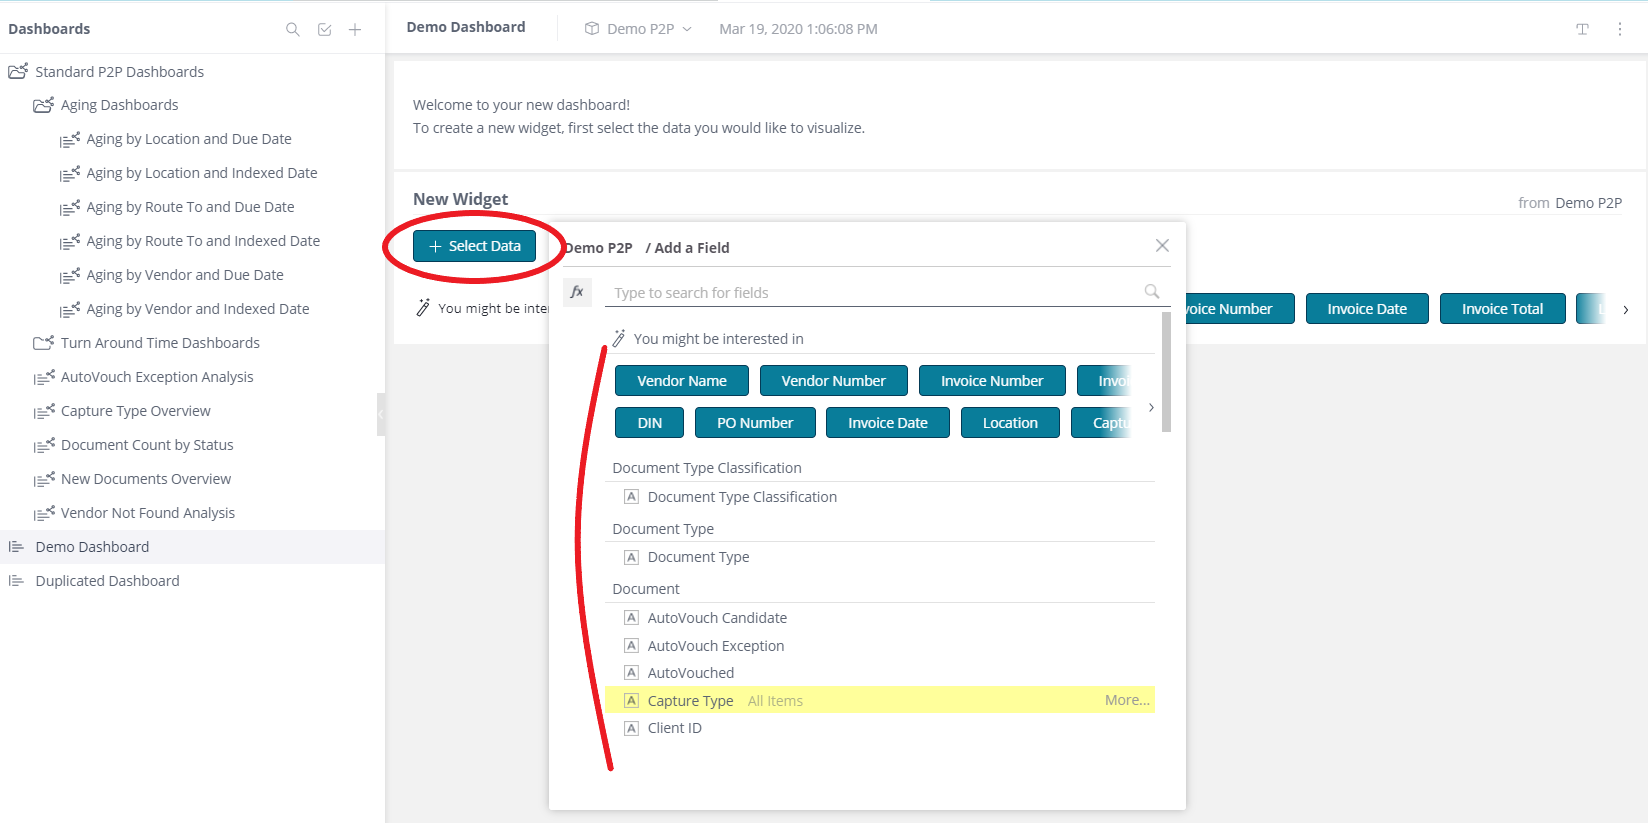Close the Add a Field popup
Viewport: 1648px width, 823px height.
pos(1162,245)
